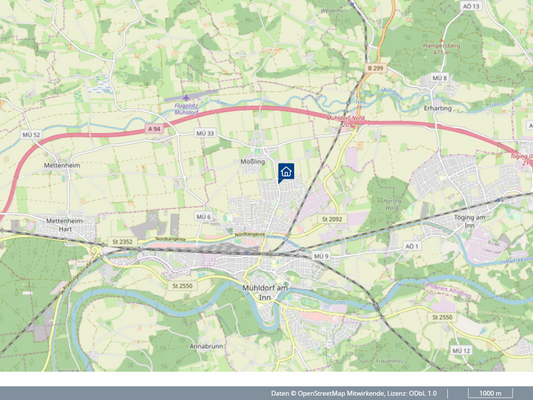Select the Töging am Inn label
Viewport: 533px width, 400px height.
[x=469, y=221]
